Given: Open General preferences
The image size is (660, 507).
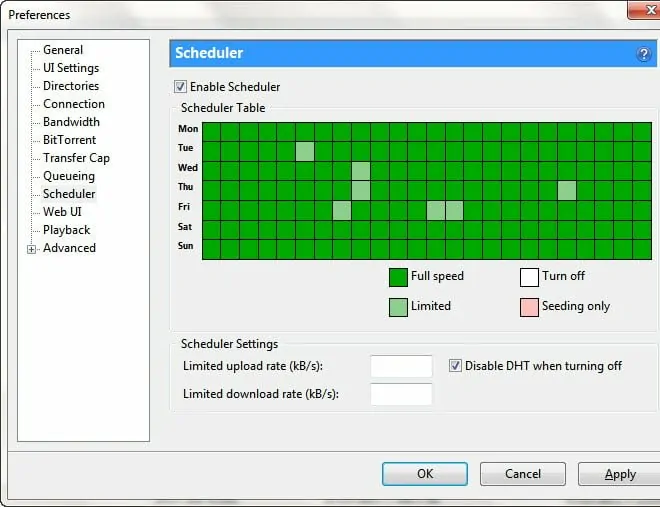Looking at the screenshot, I should [63, 50].
